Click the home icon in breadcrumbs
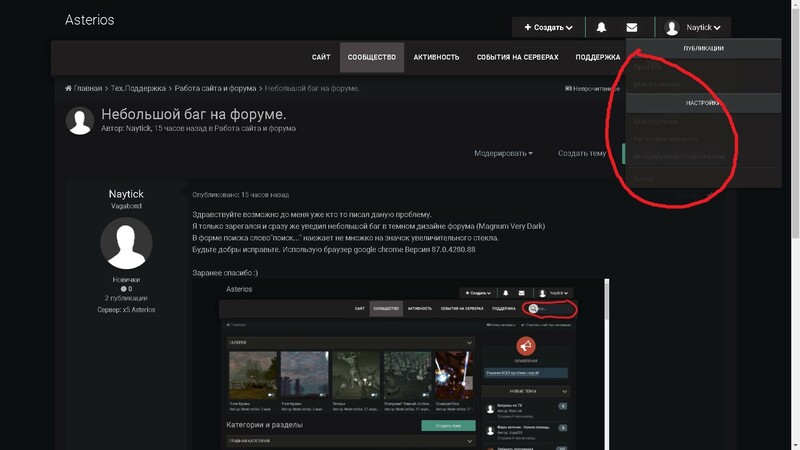Image resolution: width=800 pixels, height=450 pixels. click(x=69, y=89)
